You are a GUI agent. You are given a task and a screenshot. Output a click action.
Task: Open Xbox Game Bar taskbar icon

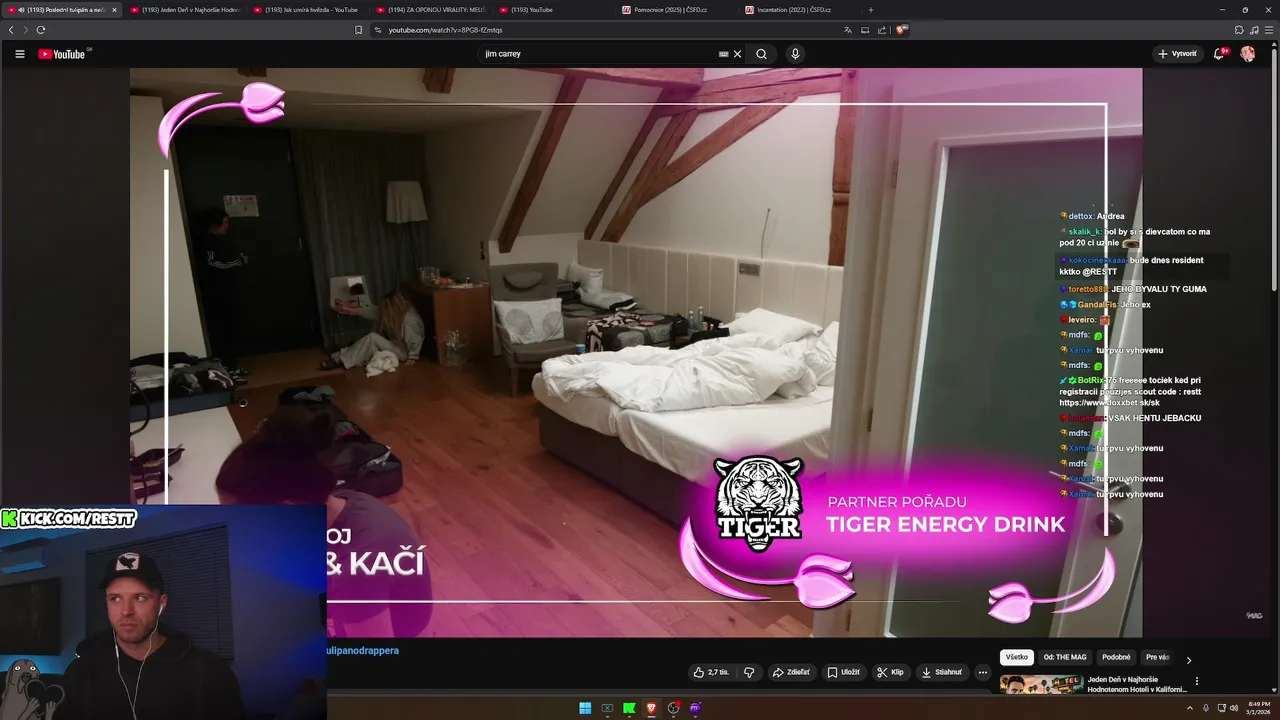point(607,708)
